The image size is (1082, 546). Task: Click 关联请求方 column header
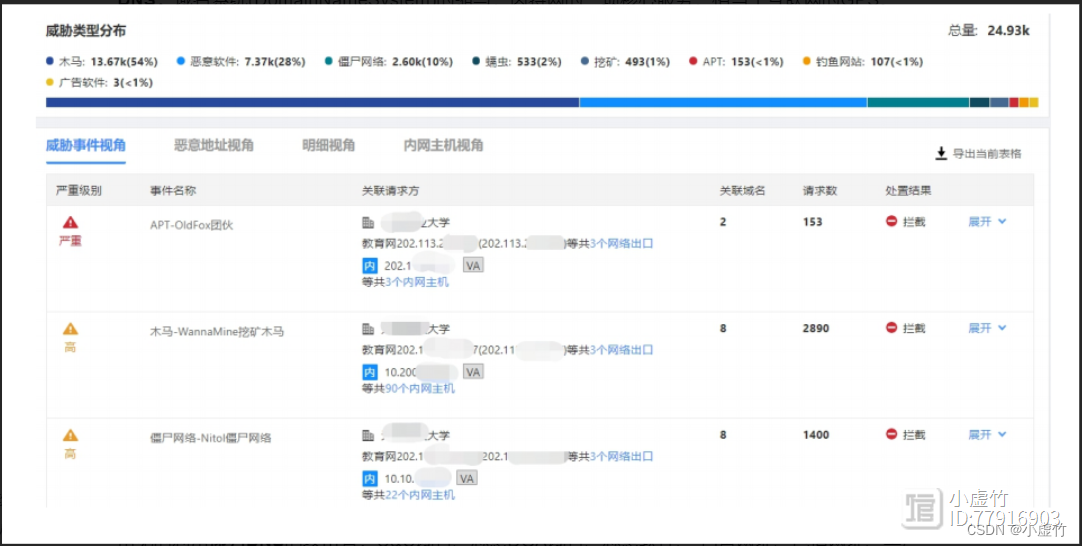(391, 191)
